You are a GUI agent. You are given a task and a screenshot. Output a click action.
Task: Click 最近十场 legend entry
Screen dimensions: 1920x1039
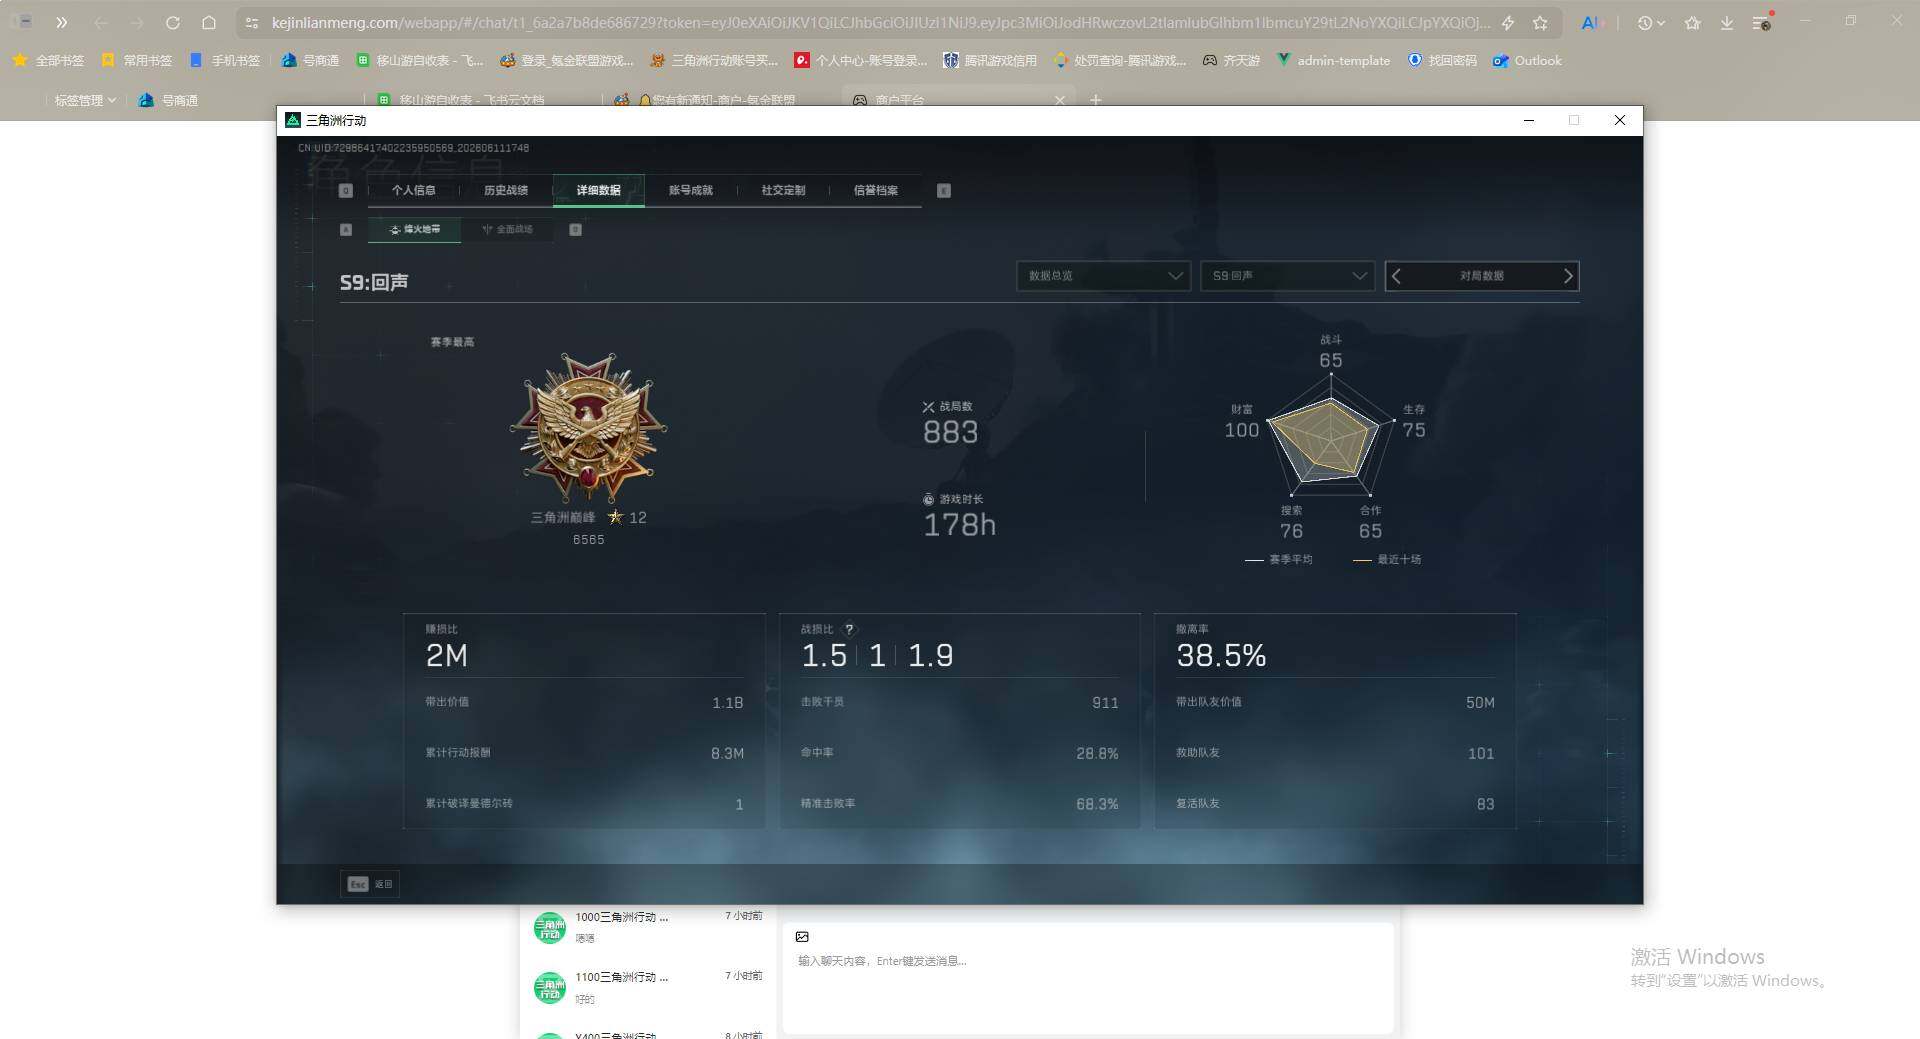click(x=1387, y=560)
